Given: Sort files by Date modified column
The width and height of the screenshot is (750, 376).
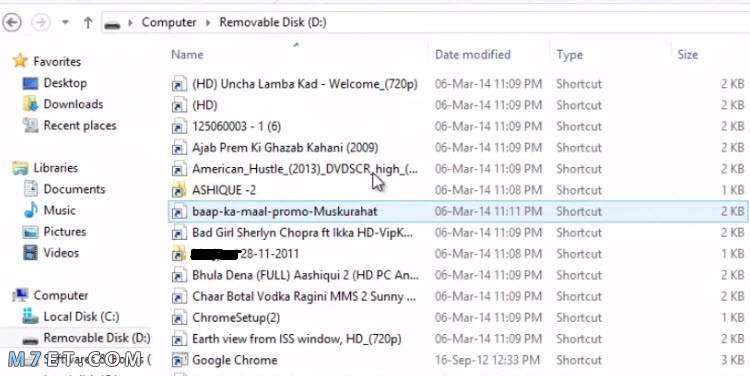Looking at the screenshot, I should pos(473,55).
